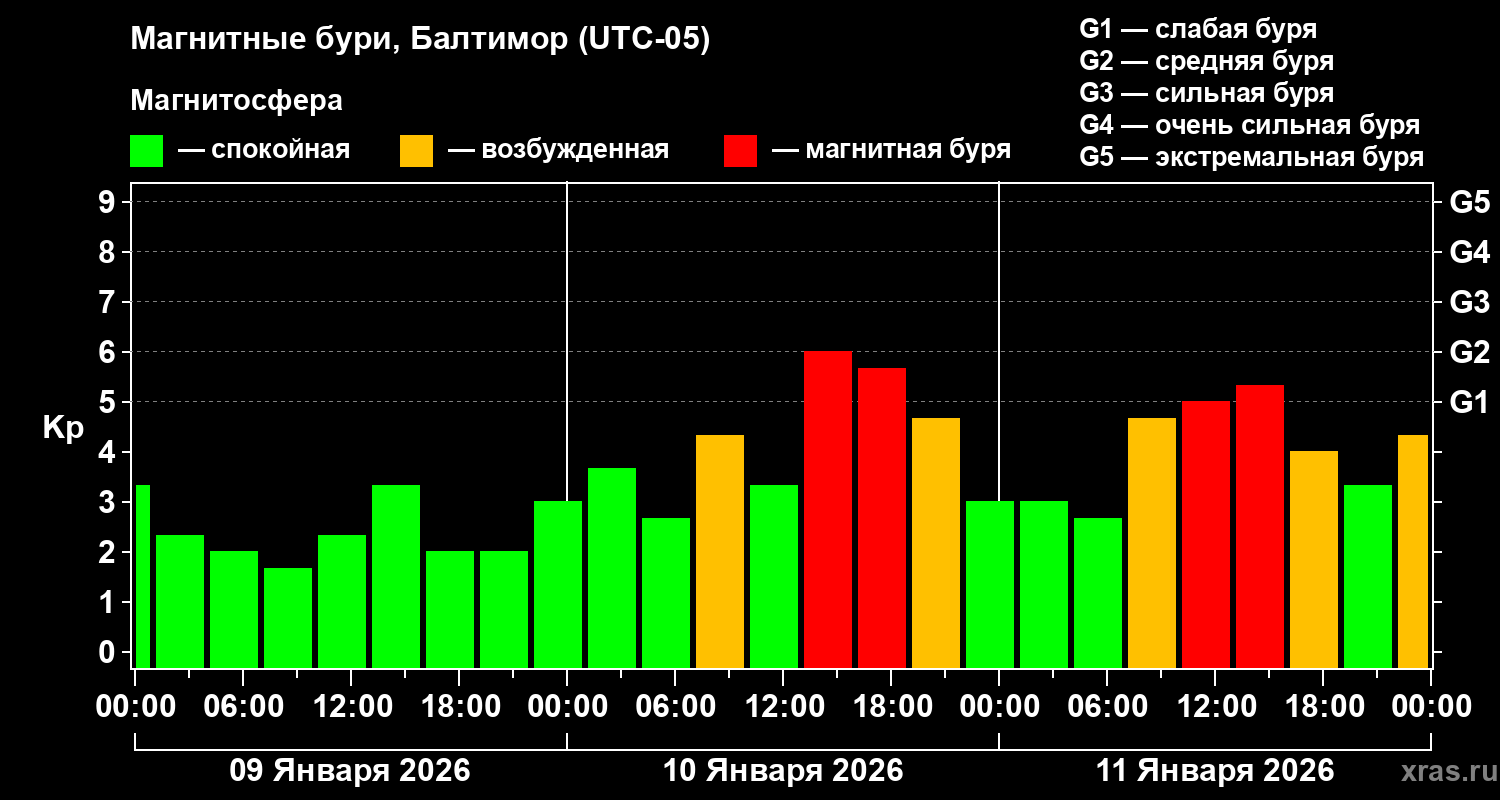Select the first orange bar on 10 January
Viewport: 1500px width, 800px height.
[x=720, y=551]
